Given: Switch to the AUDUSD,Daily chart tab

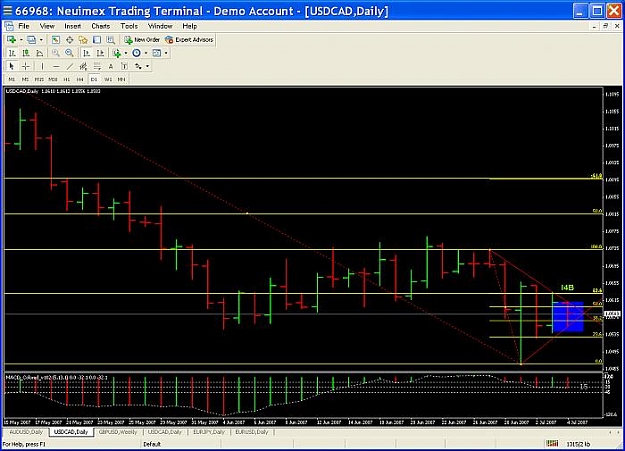Looking at the screenshot, I should [x=26, y=432].
